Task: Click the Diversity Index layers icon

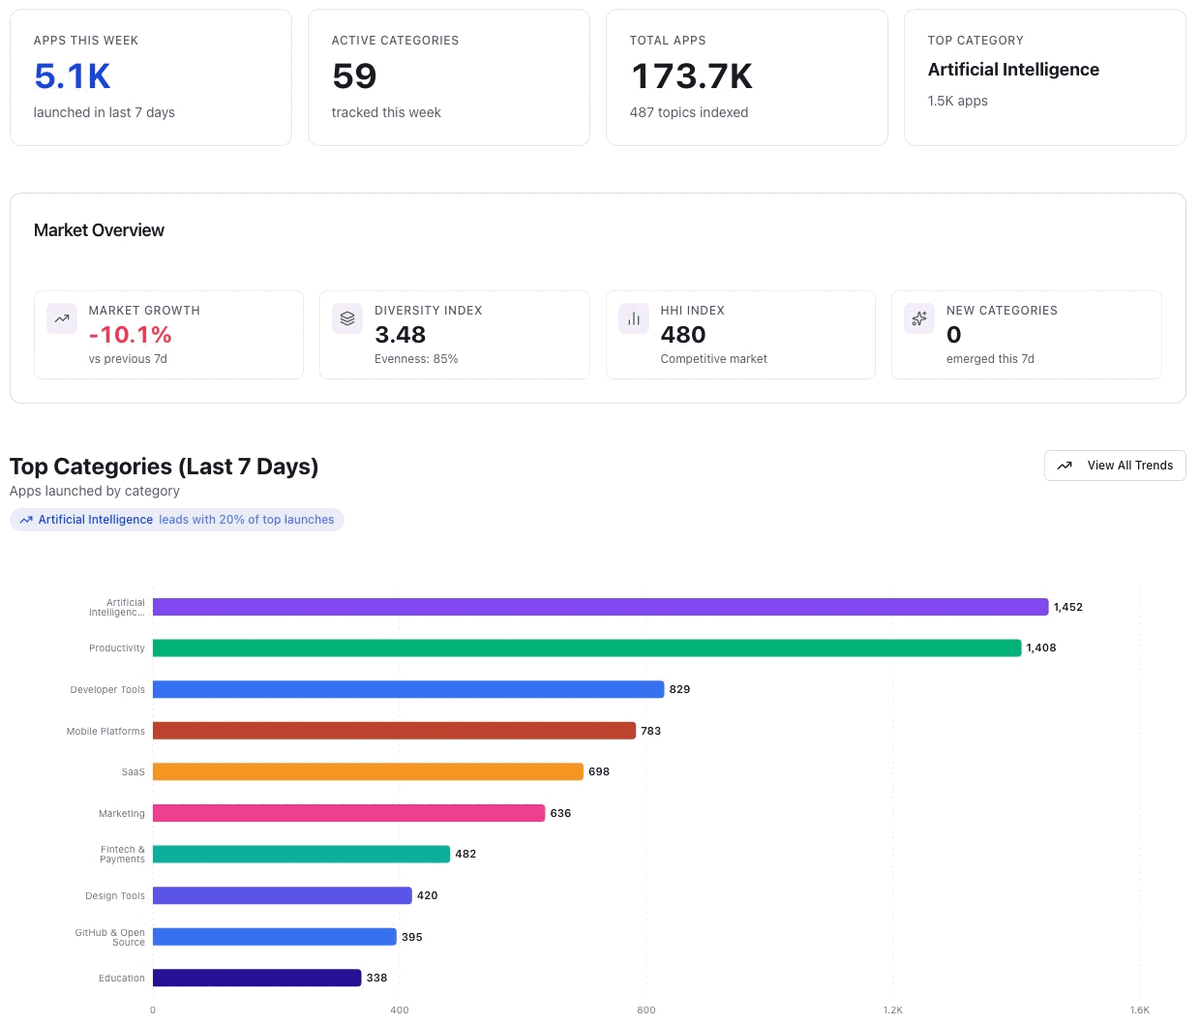Action: tap(347, 319)
